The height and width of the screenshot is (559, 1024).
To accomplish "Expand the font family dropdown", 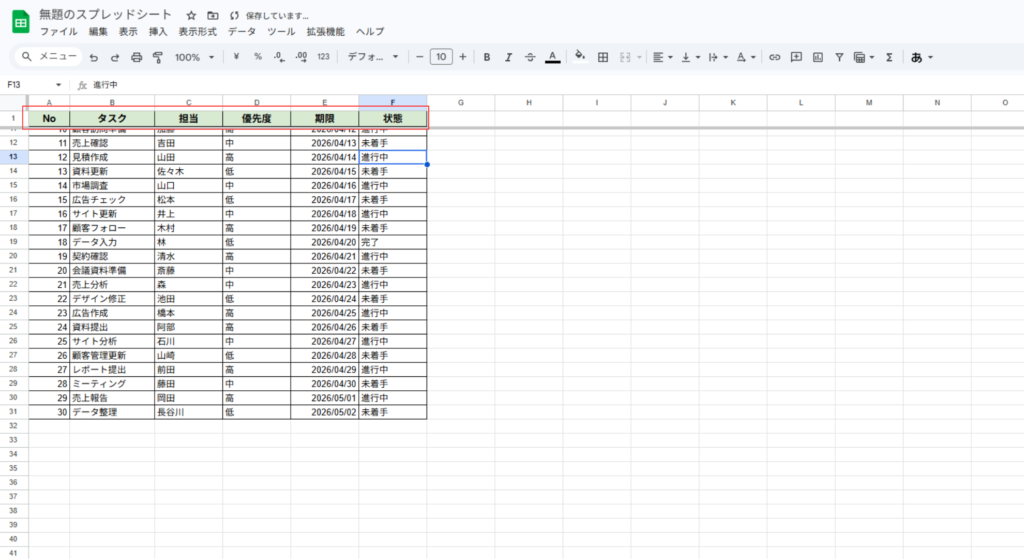I will 372,57.
